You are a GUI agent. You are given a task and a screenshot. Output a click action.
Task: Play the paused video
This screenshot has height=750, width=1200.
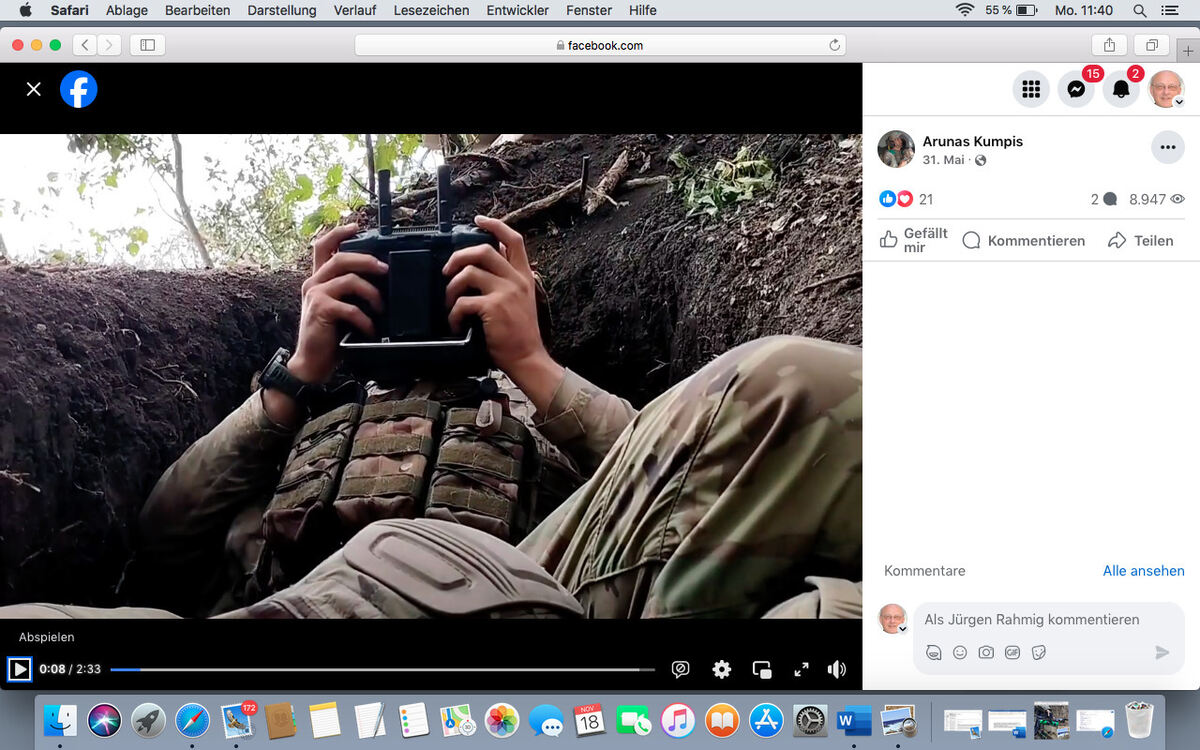[19, 669]
